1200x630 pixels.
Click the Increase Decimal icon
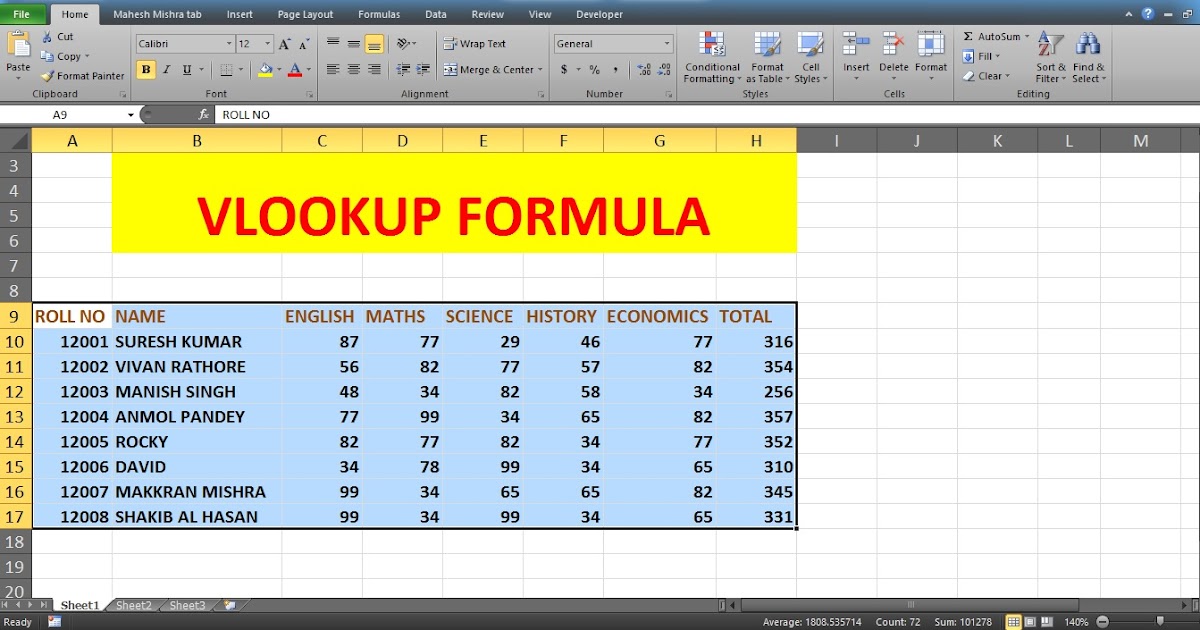[x=643, y=69]
